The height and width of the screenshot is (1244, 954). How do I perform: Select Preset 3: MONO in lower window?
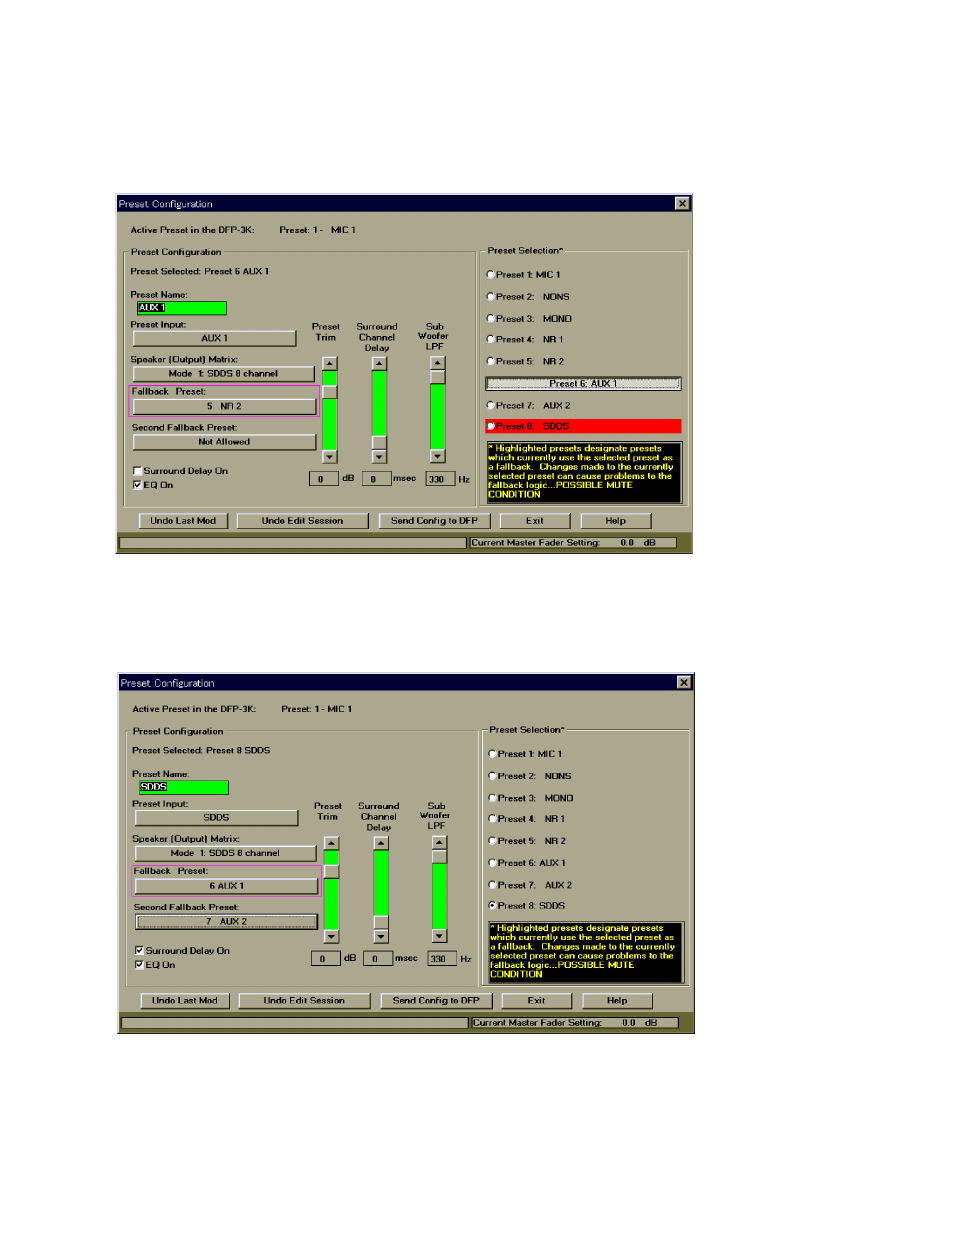coord(531,798)
